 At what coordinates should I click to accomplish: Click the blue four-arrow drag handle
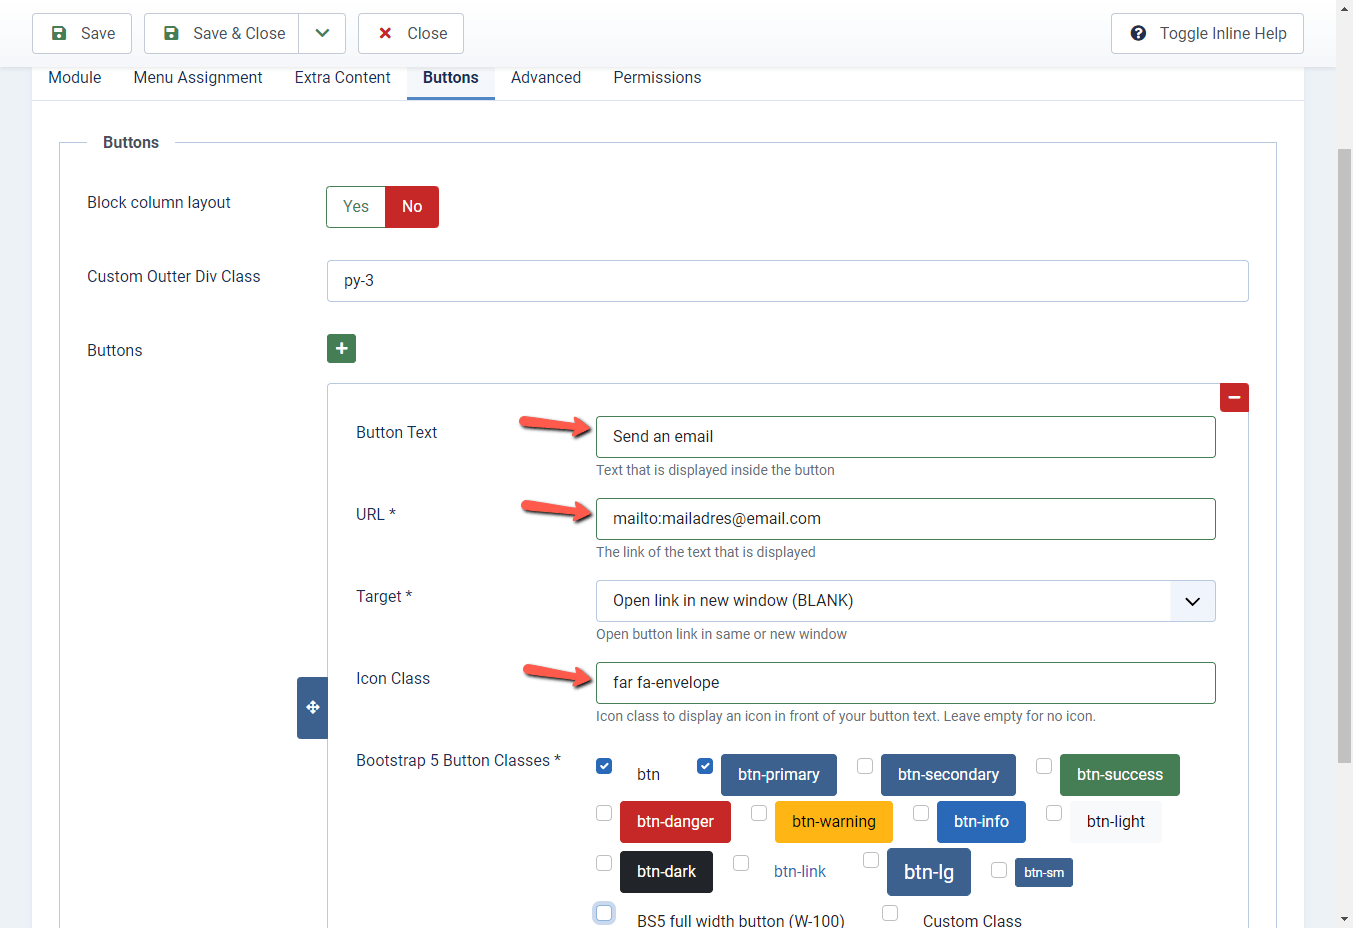[x=311, y=707]
